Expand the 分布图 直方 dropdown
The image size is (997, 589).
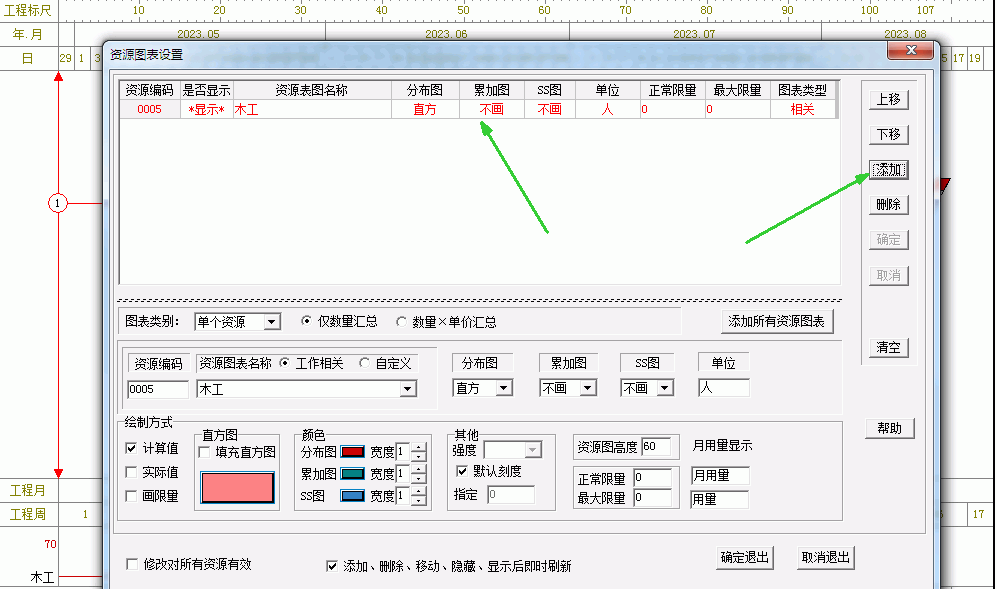click(x=503, y=388)
